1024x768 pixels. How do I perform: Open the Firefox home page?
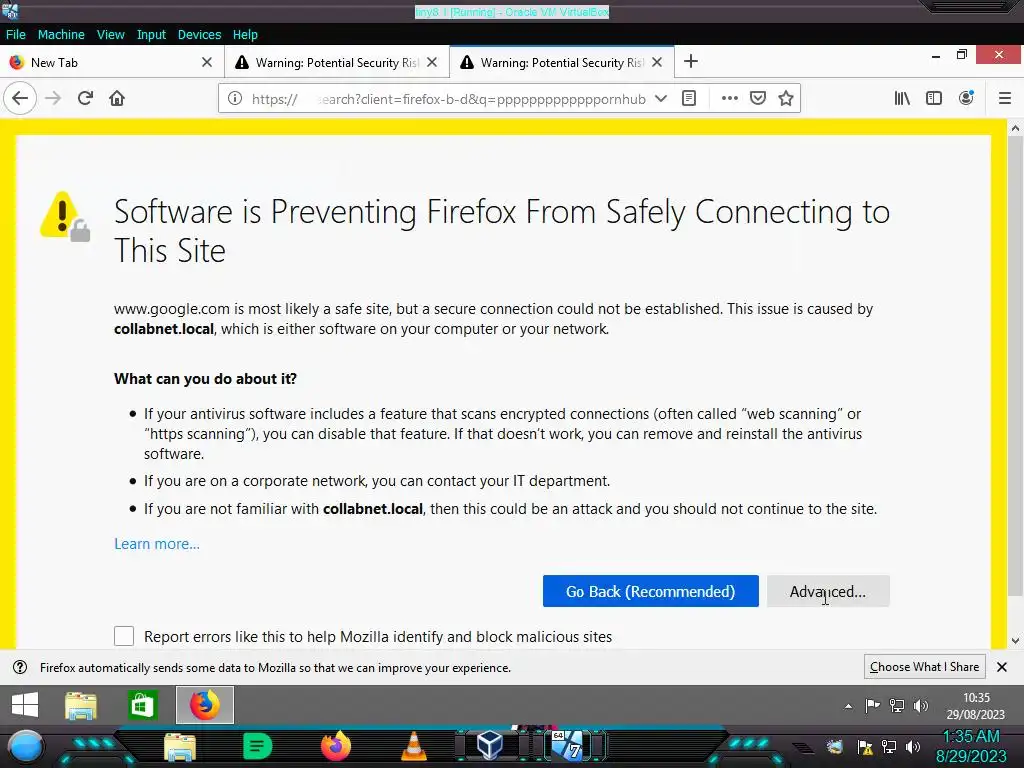point(117,99)
